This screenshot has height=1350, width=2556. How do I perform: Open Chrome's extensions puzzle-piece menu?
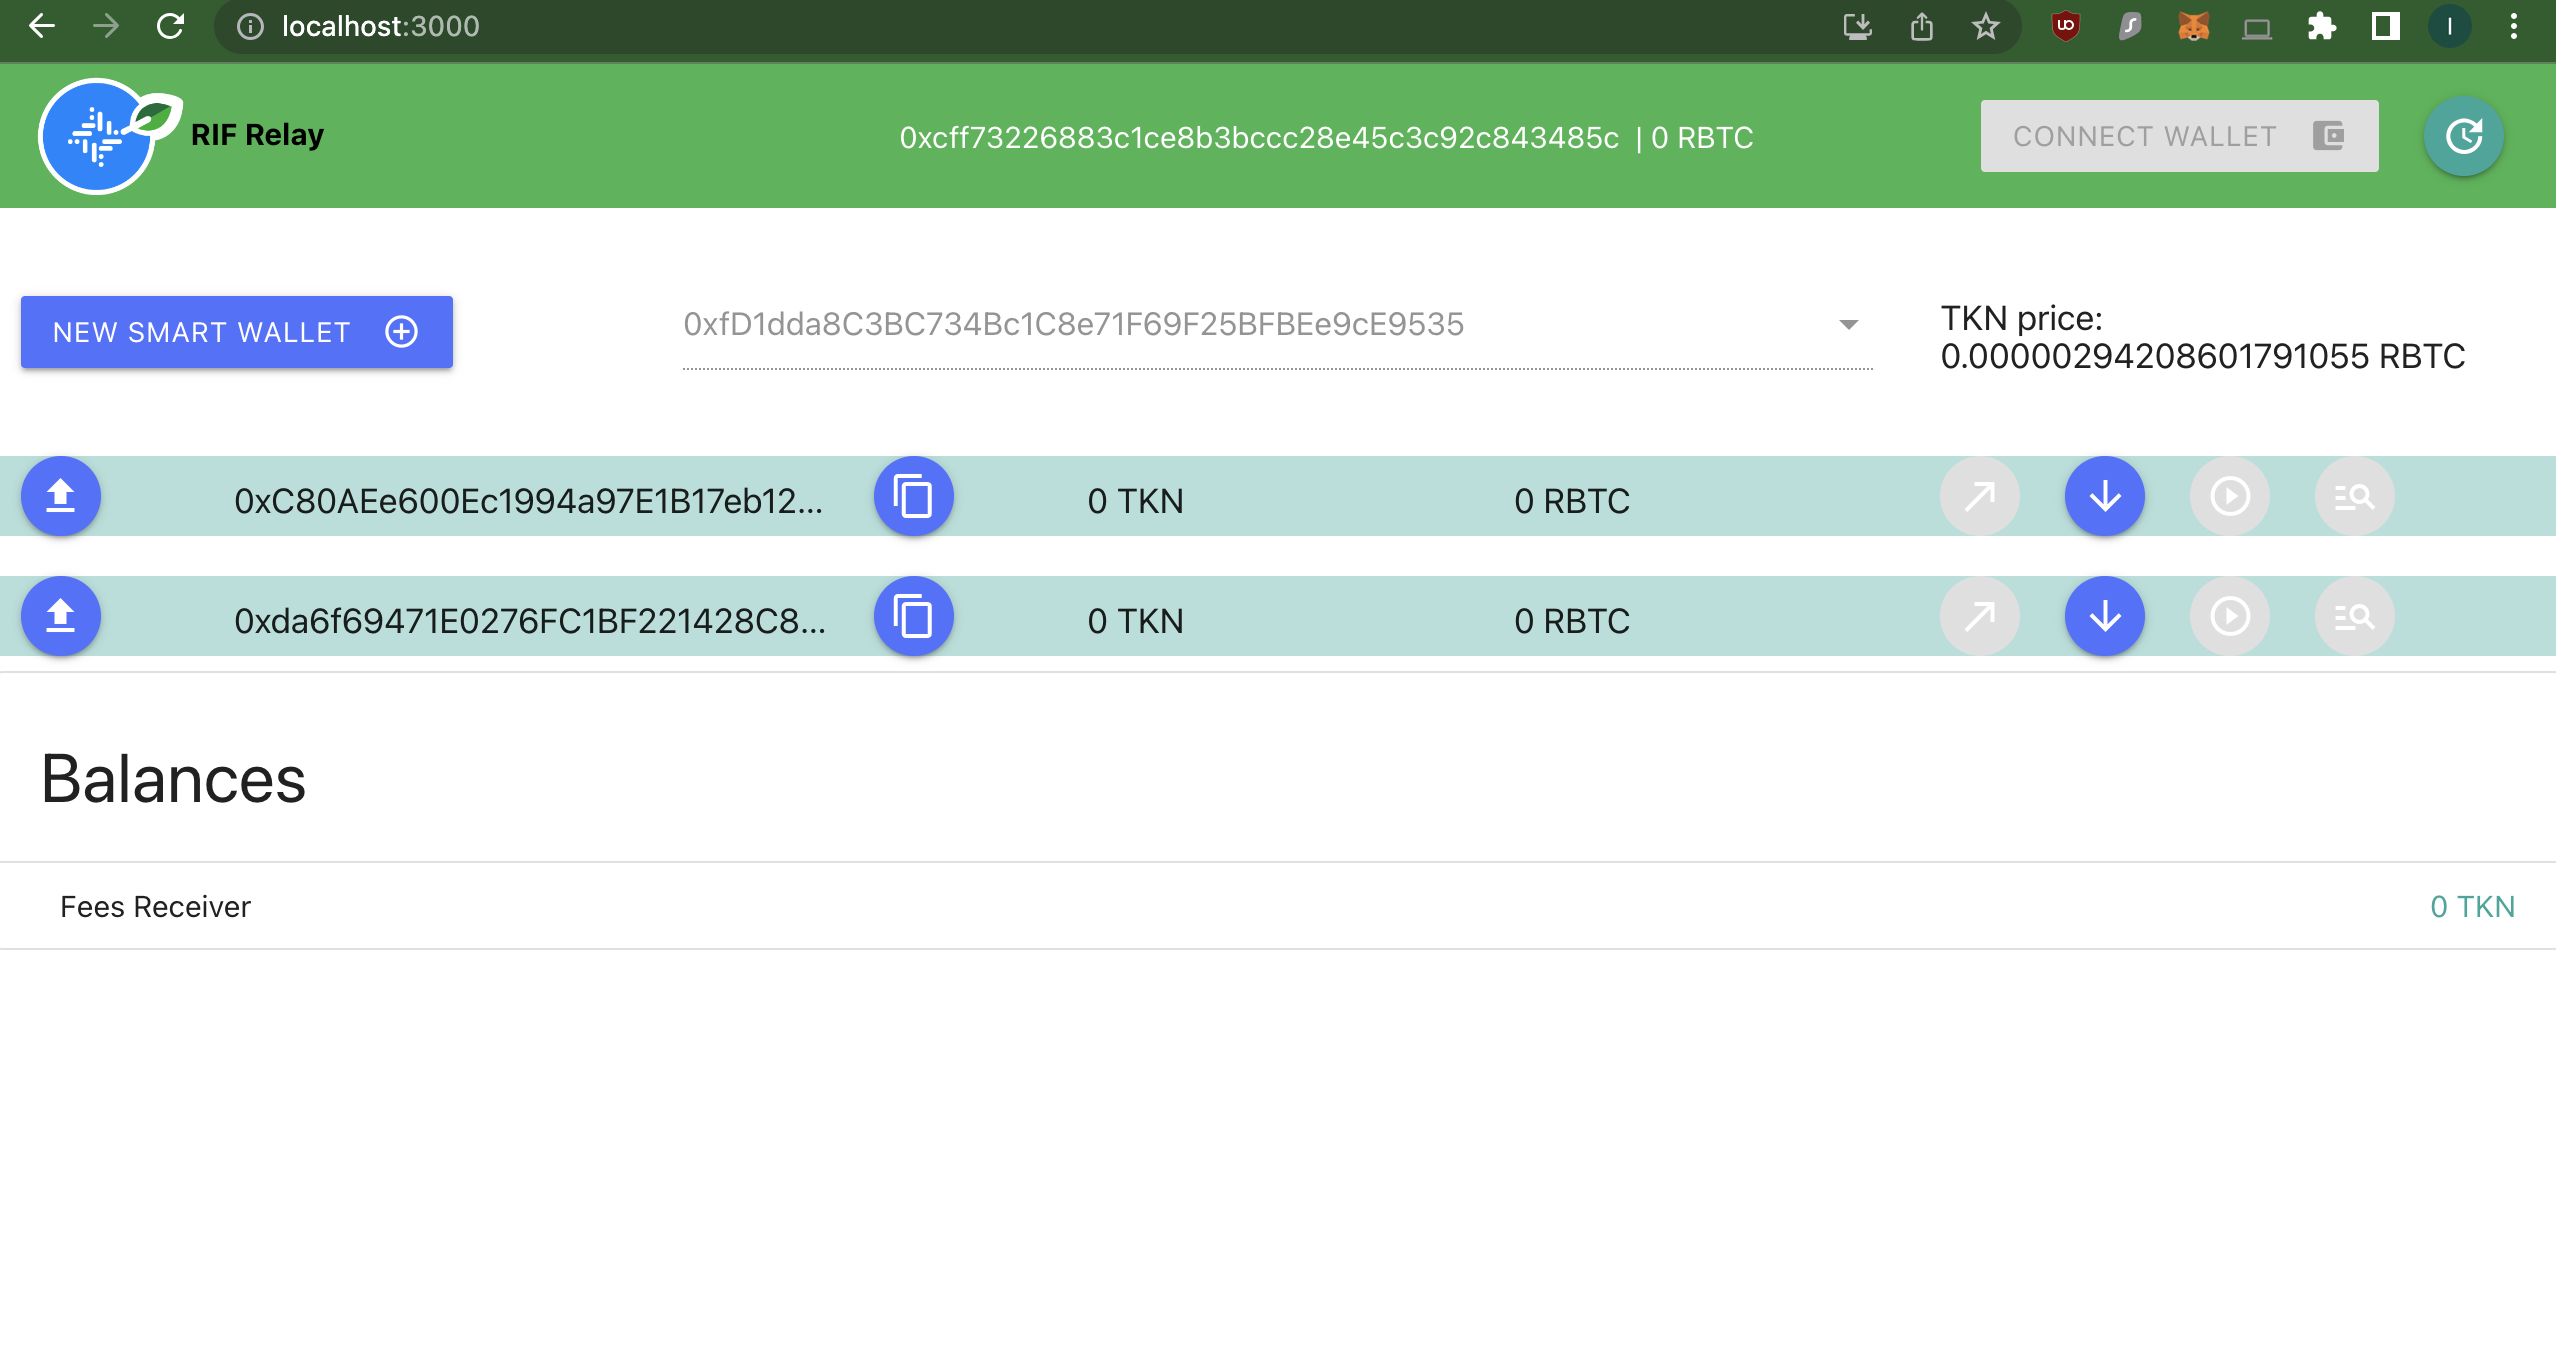pyautogui.click(x=2322, y=26)
